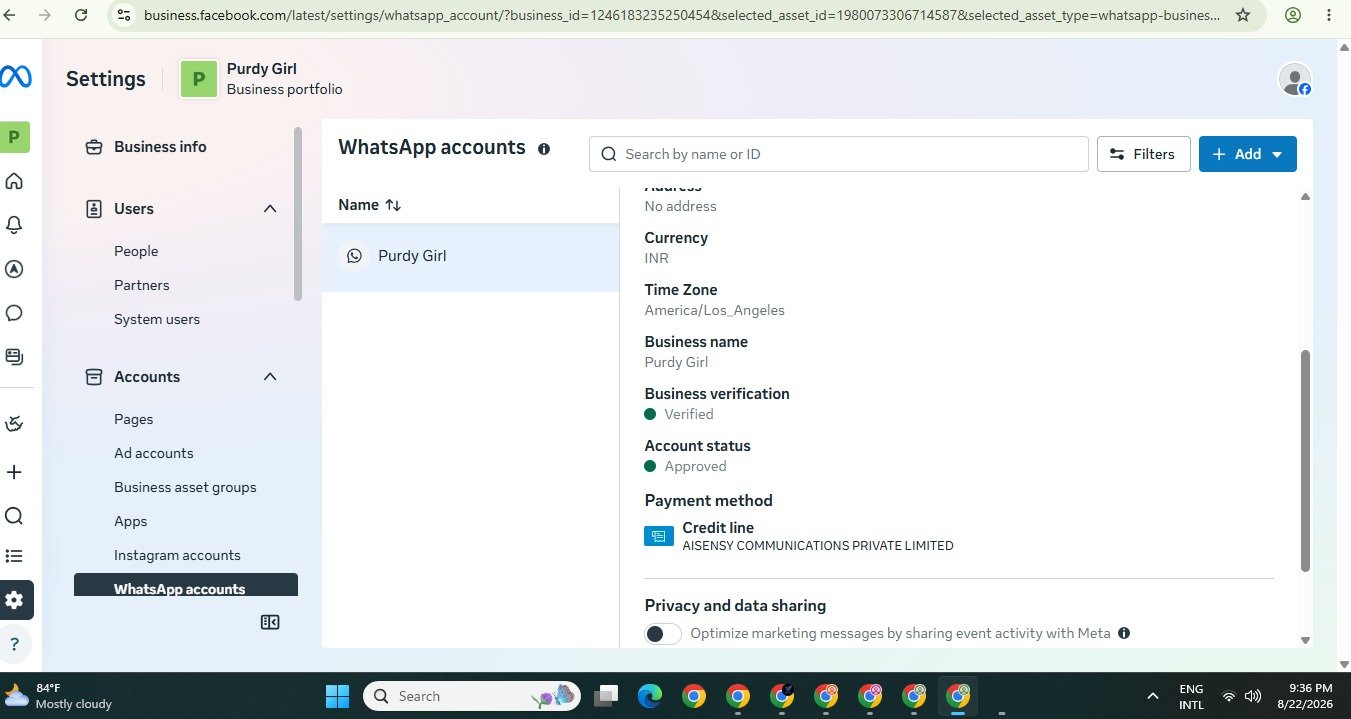Show hidden system tray icons
Viewport: 1351px width, 719px height.
pos(1153,696)
